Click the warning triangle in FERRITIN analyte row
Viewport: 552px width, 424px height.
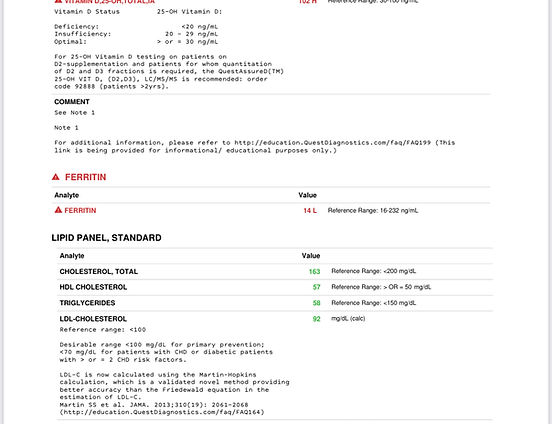(x=58, y=210)
